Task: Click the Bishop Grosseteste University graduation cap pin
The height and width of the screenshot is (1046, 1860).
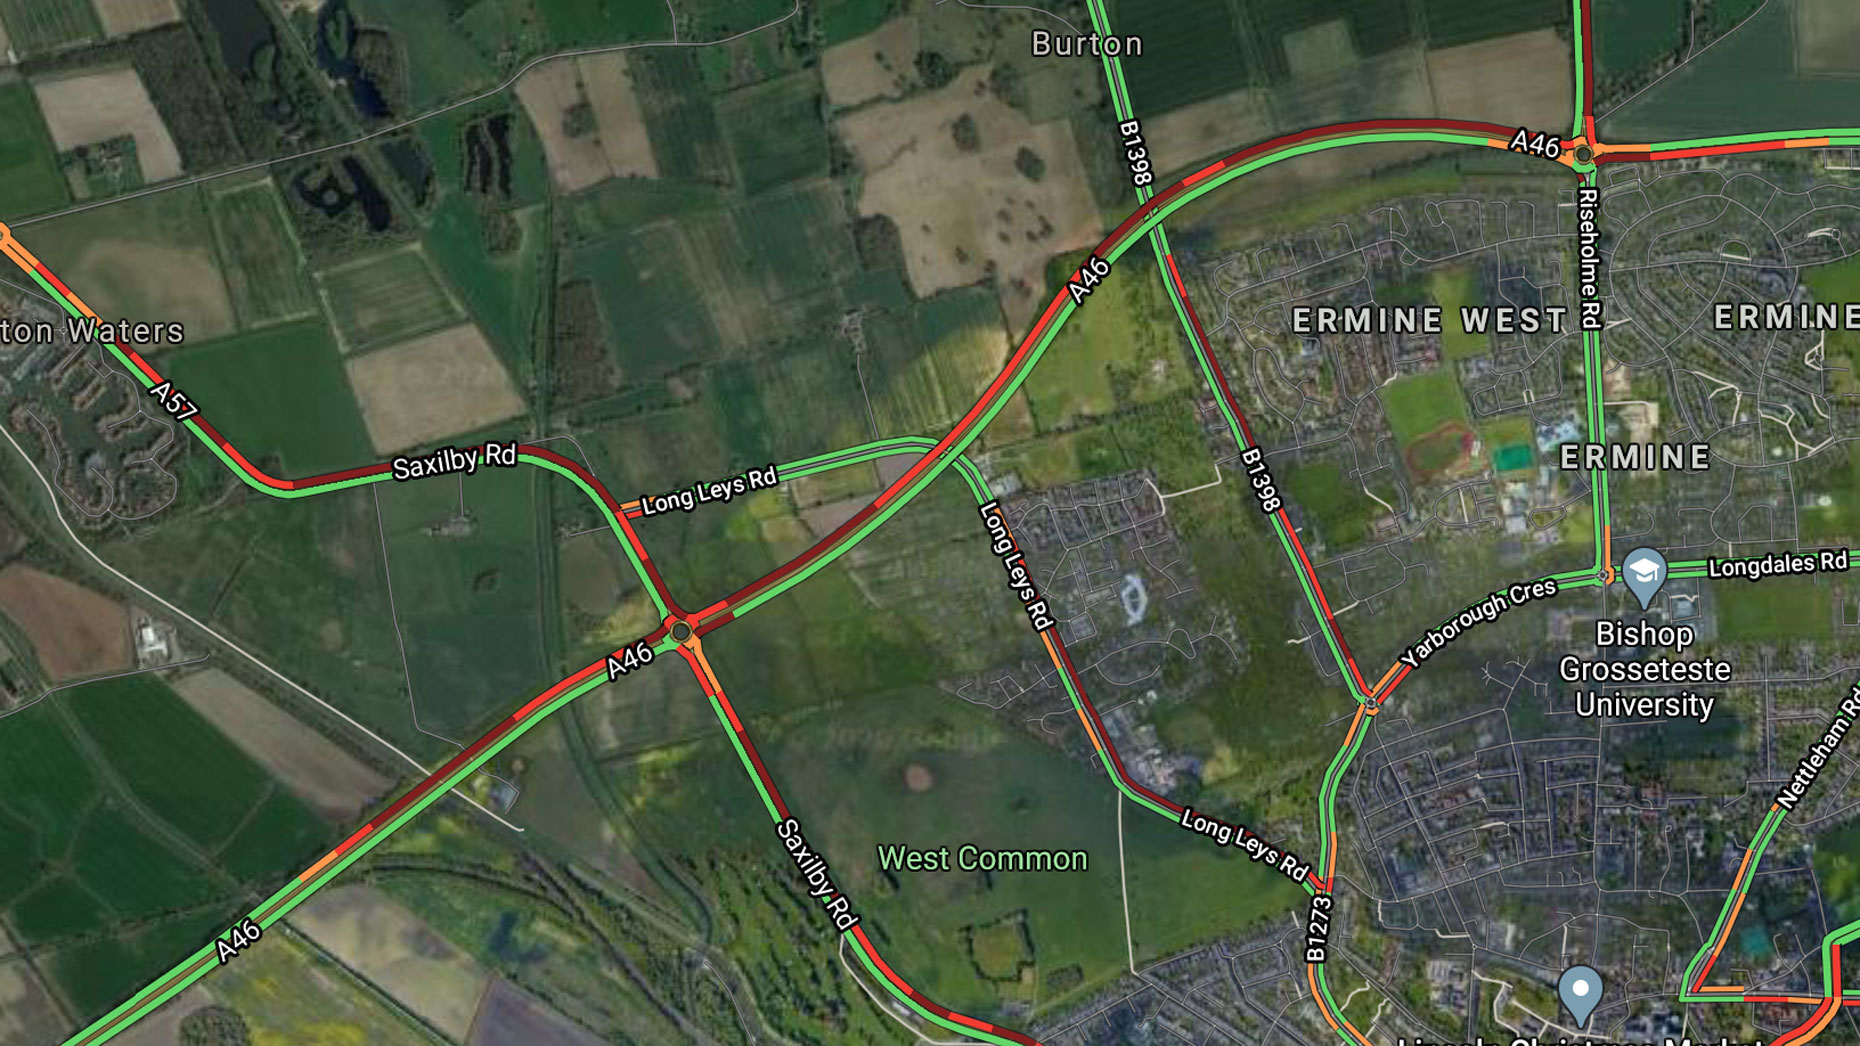Action: click(1644, 575)
